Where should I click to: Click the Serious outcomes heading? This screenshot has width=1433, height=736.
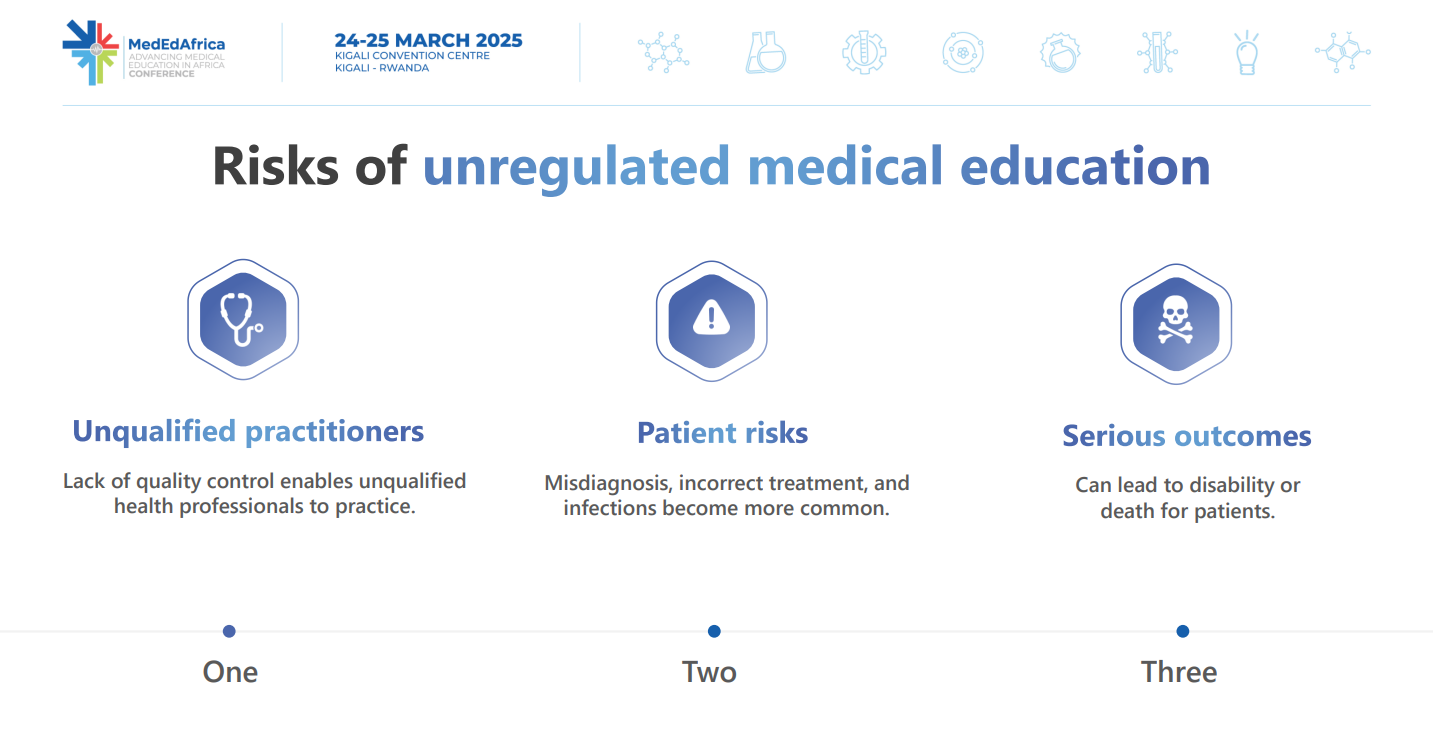[x=1187, y=436]
